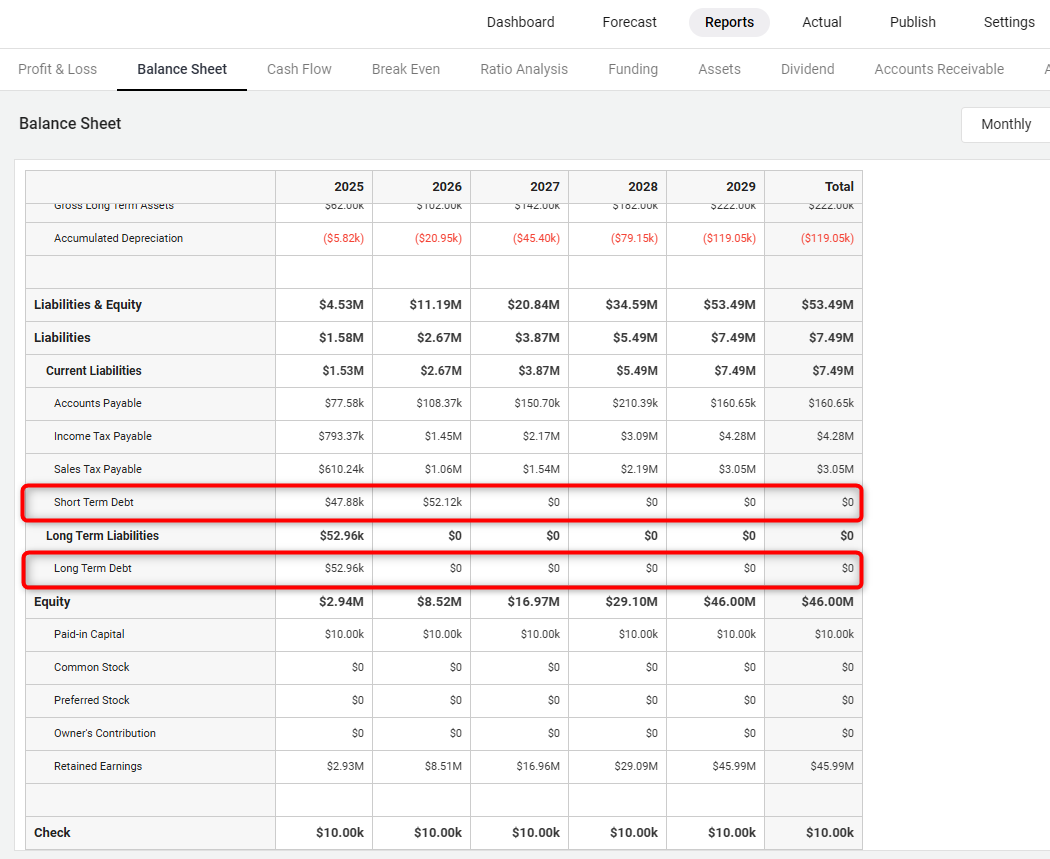The height and width of the screenshot is (859, 1050).
Task: Open the Dashboard section
Action: pos(520,22)
